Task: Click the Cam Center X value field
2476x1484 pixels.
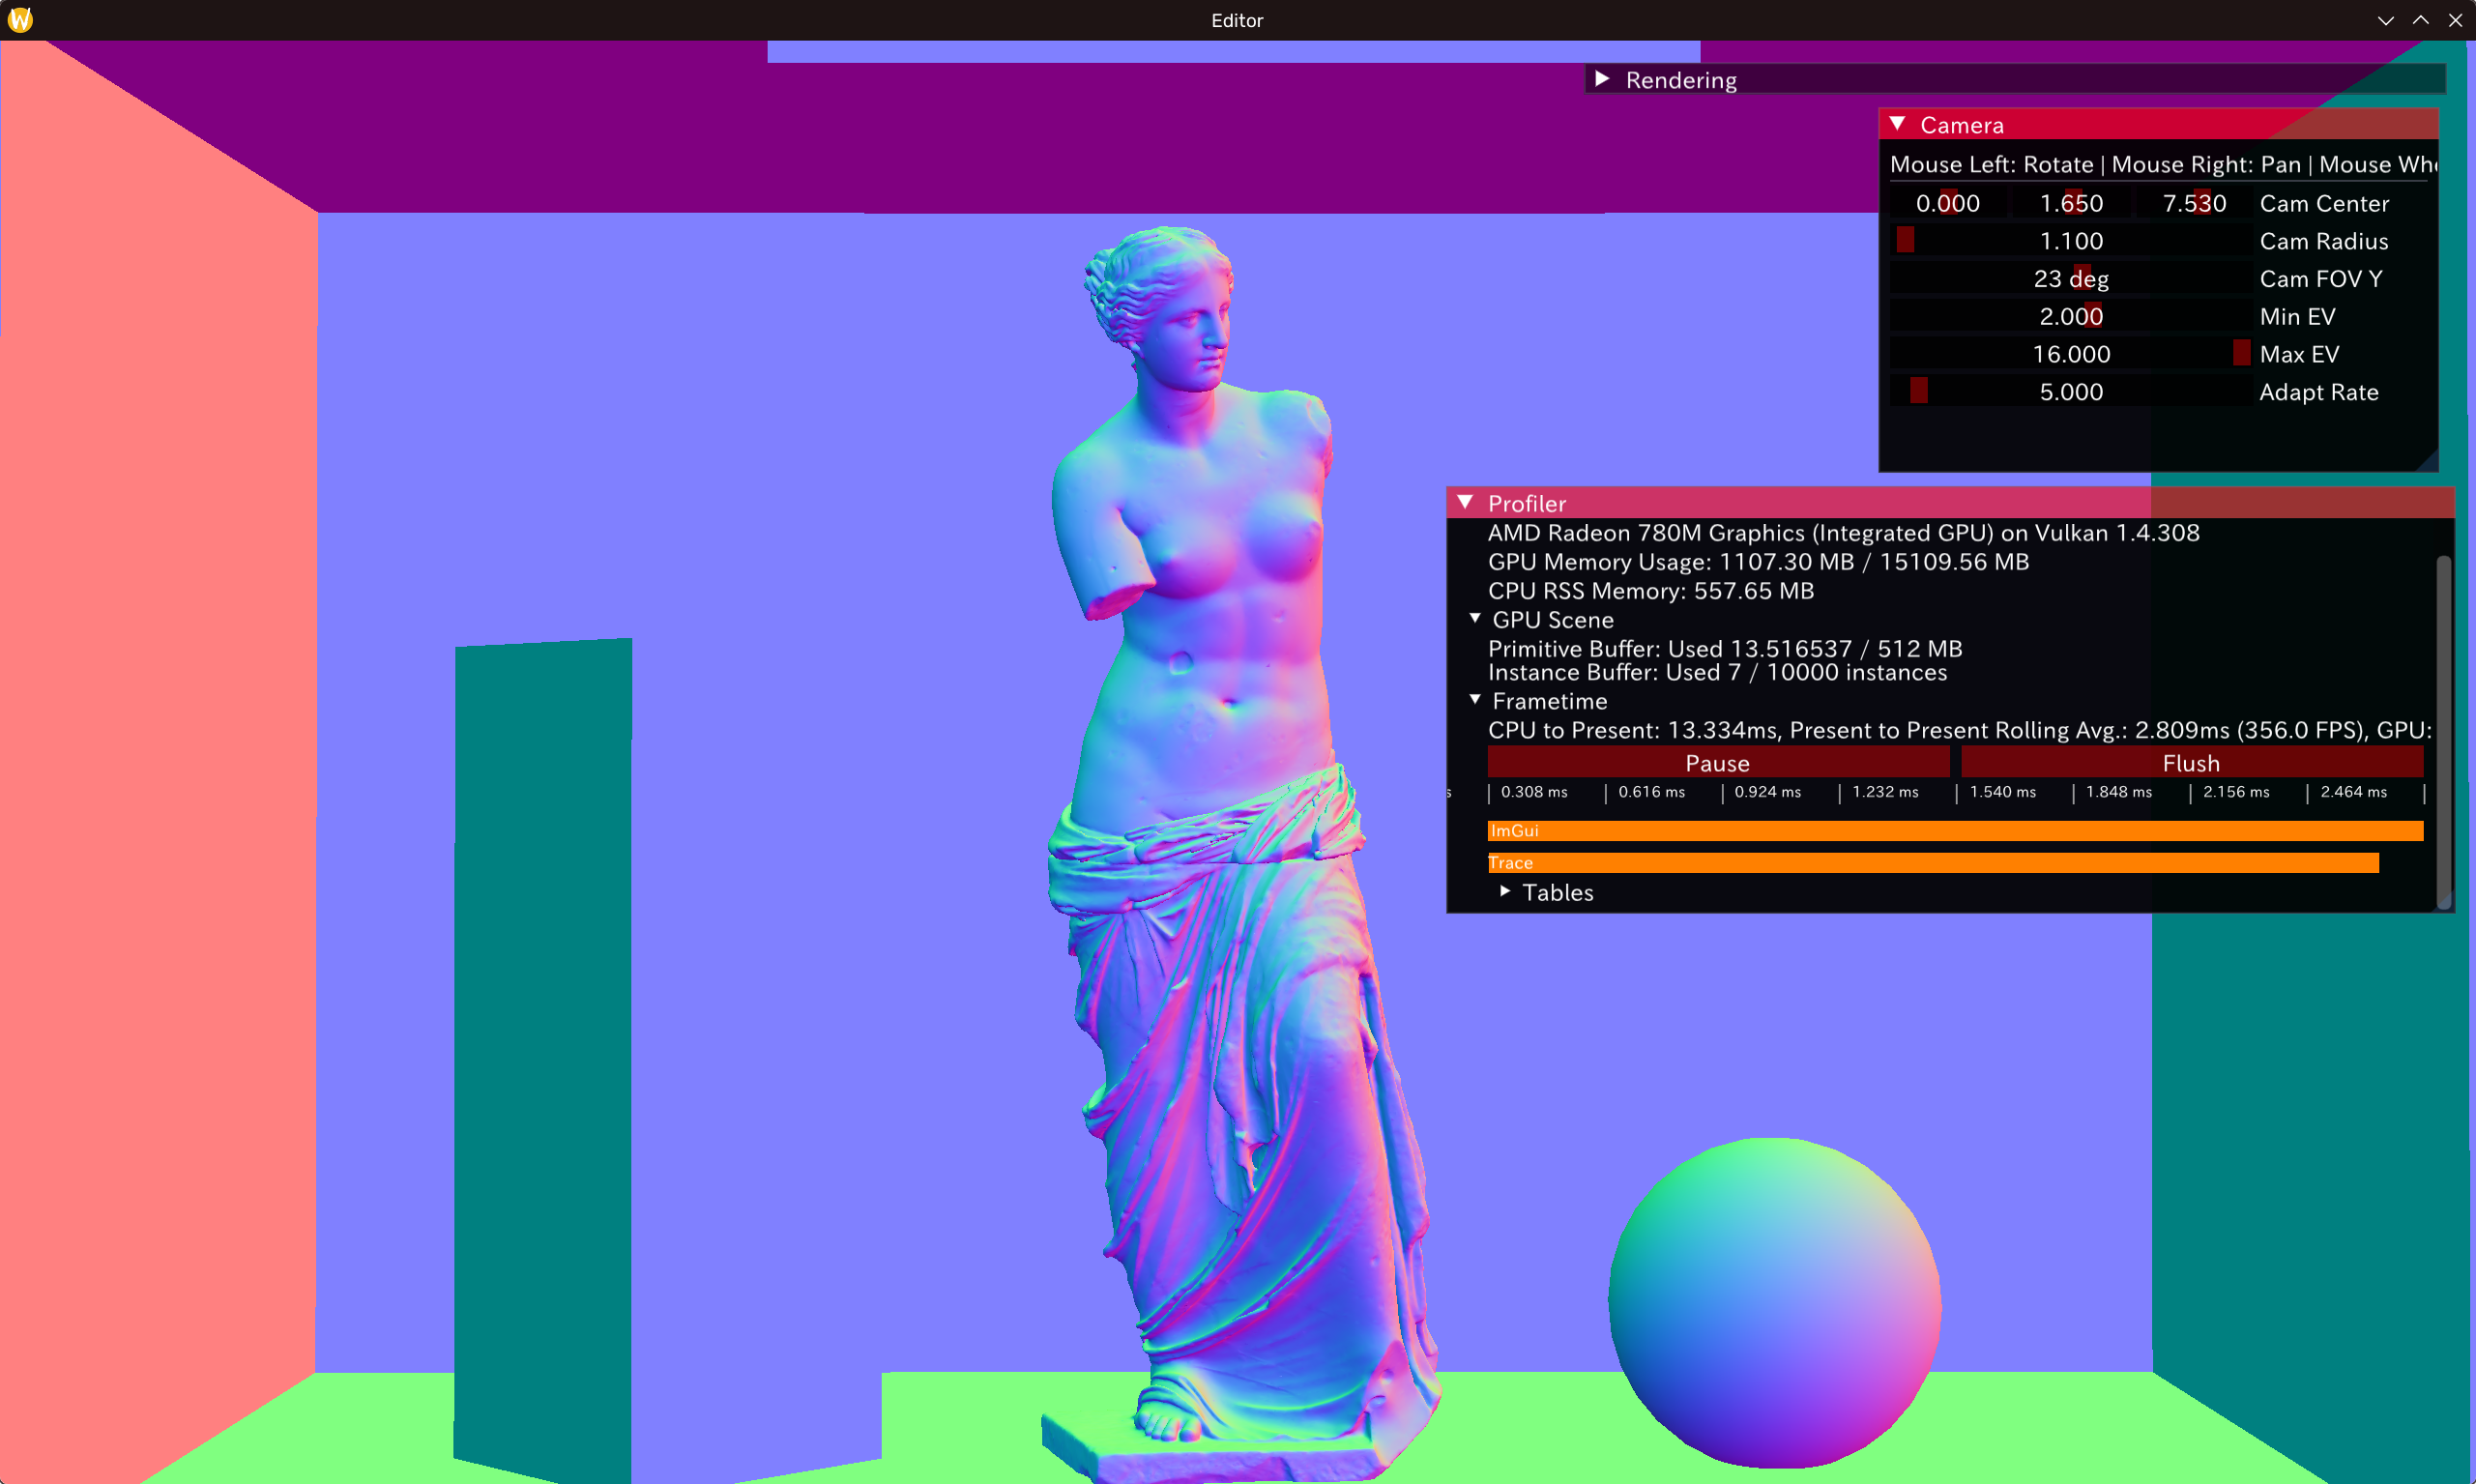Action: click(x=1947, y=204)
